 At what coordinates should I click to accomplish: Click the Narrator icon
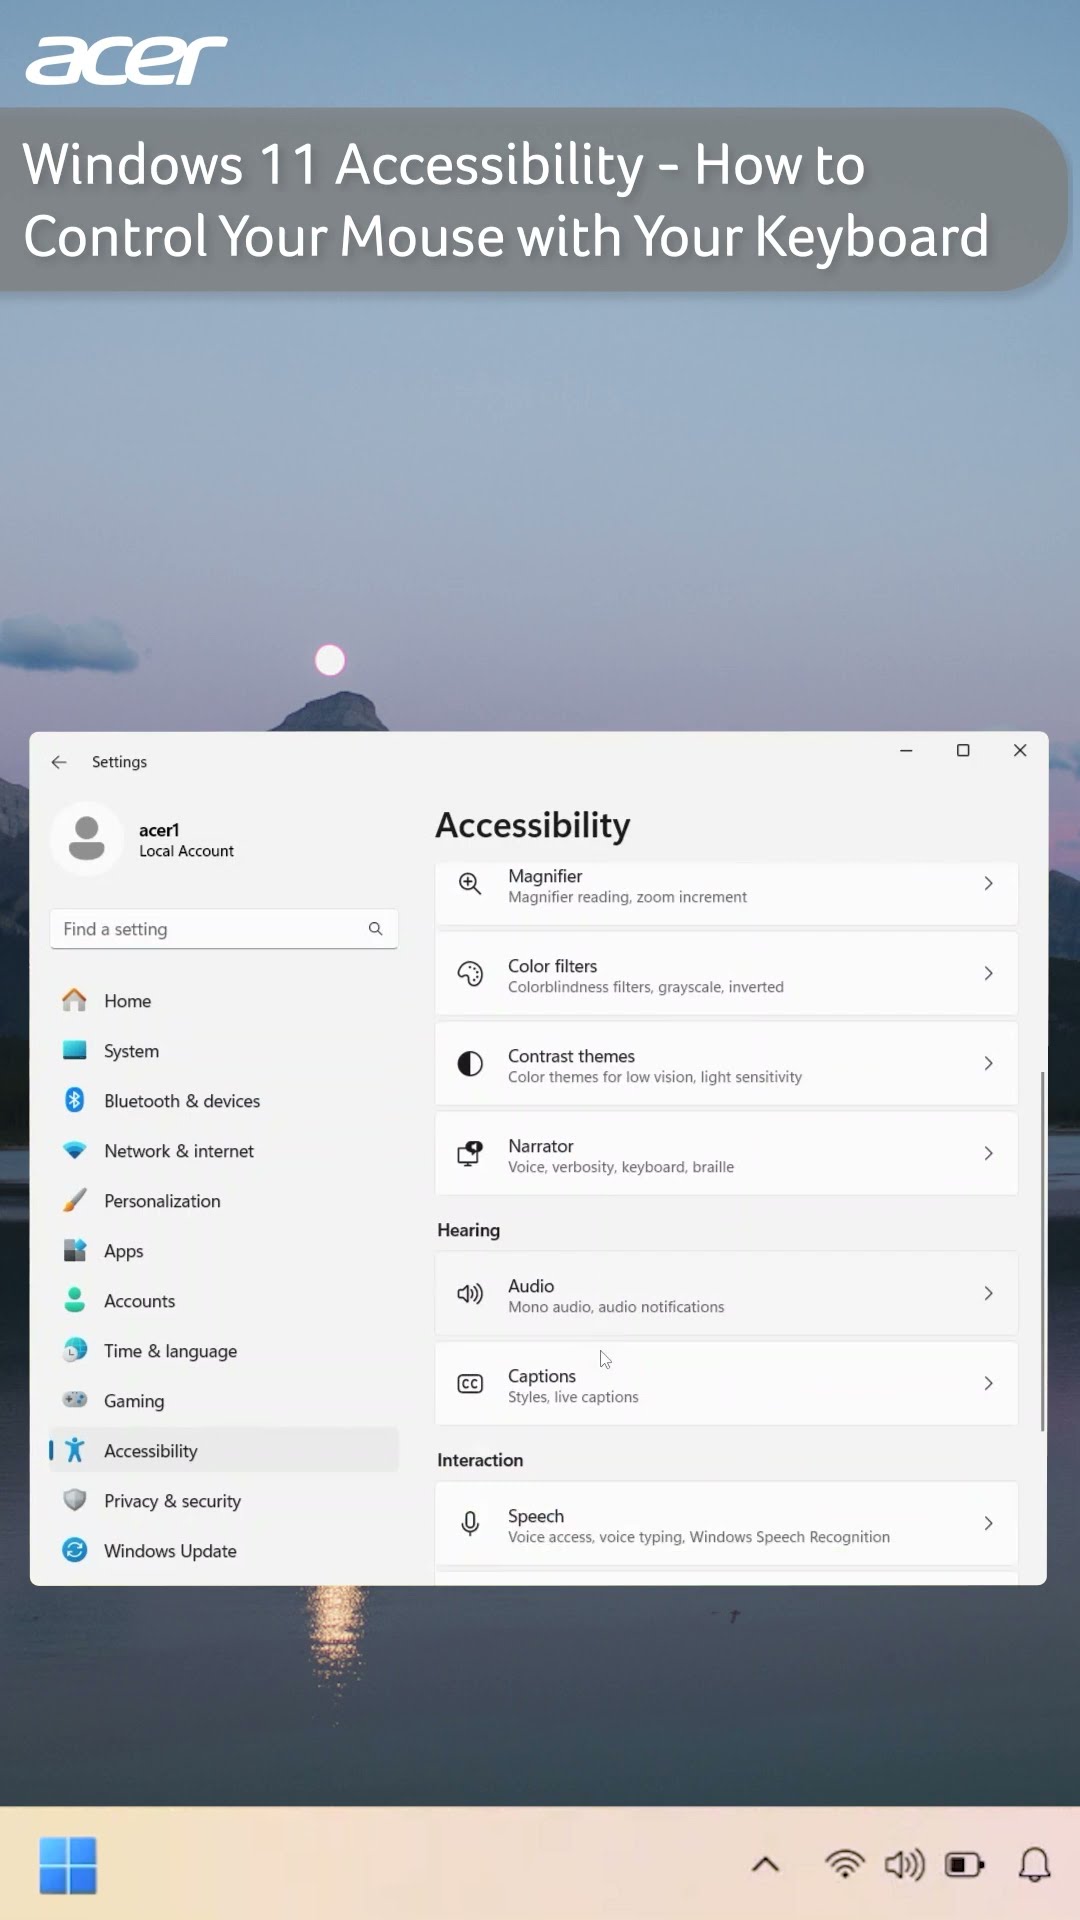point(470,1154)
